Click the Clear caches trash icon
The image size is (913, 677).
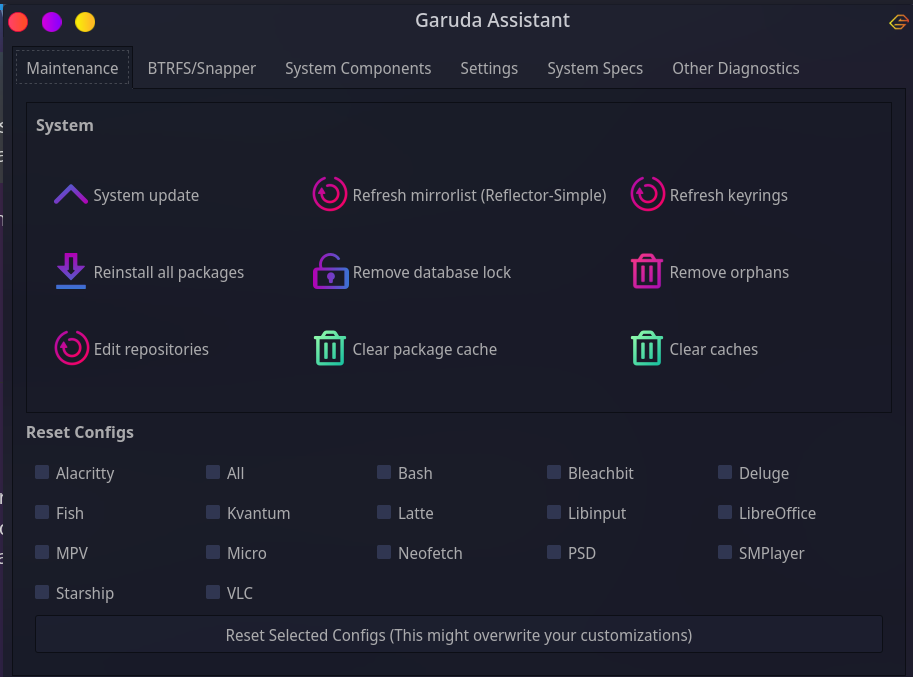coord(647,348)
